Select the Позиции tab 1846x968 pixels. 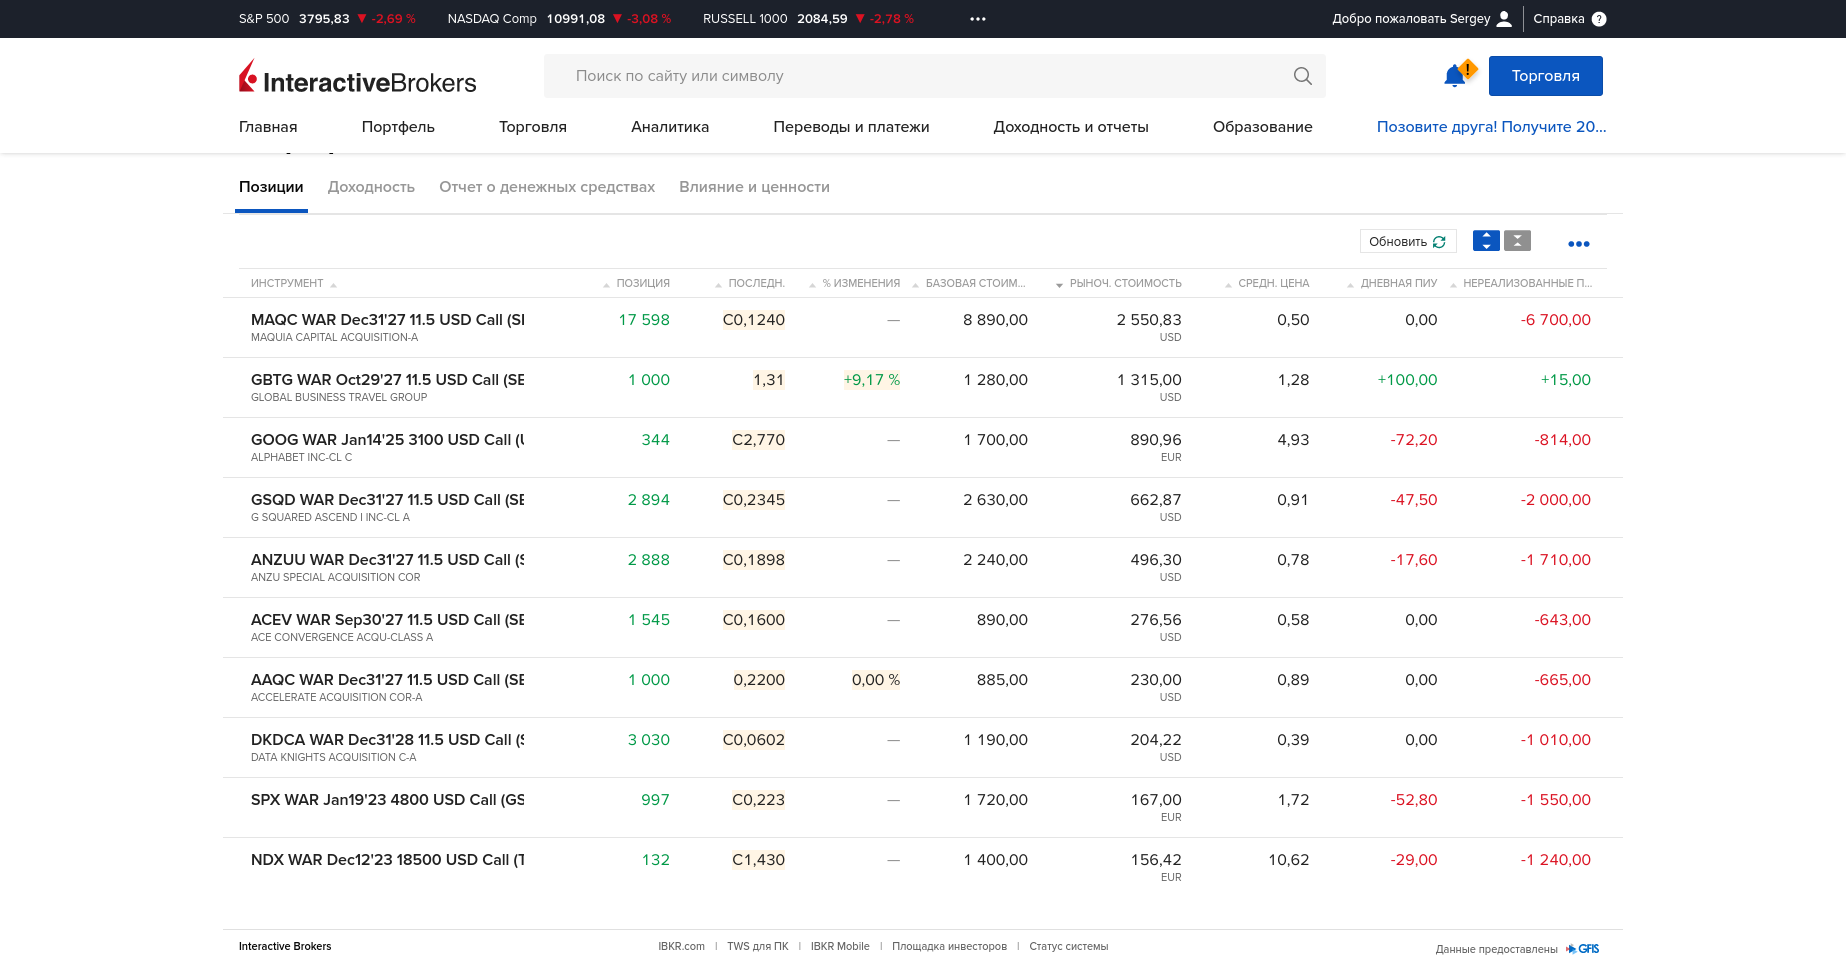click(x=271, y=187)
